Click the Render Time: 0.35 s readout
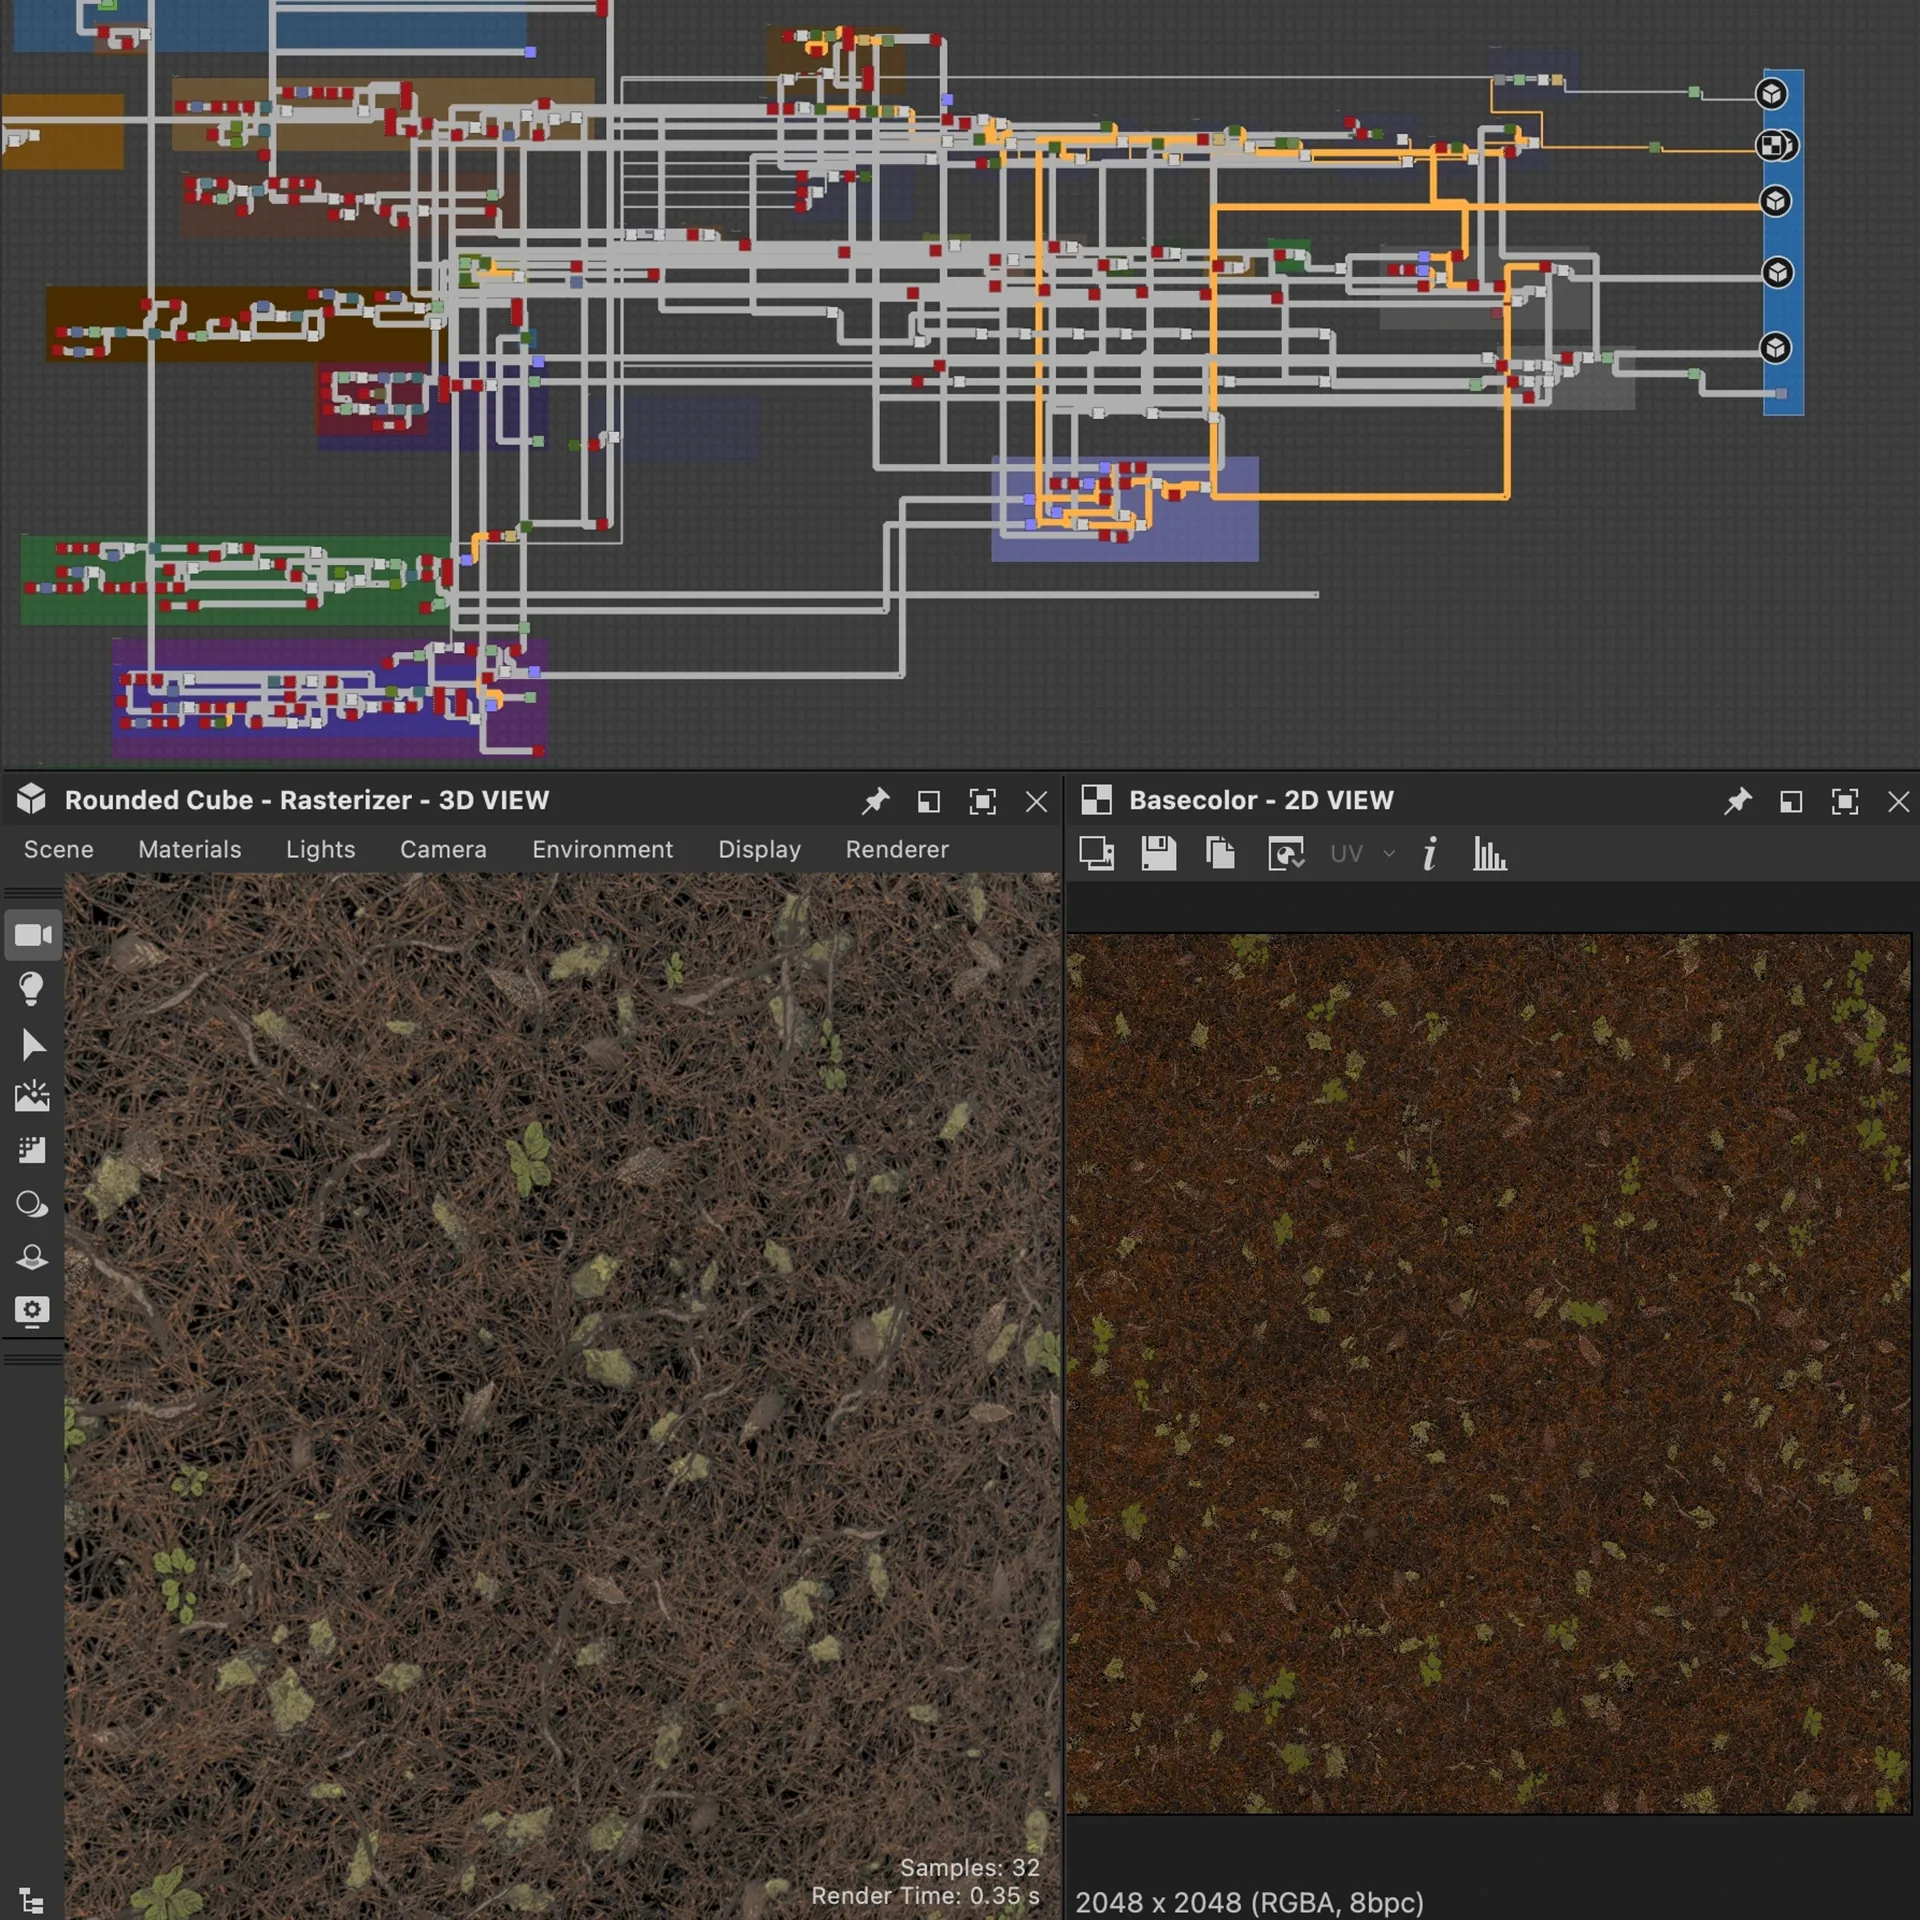The height and width of the screenshot is (1920, 1920). point(925,1896)
